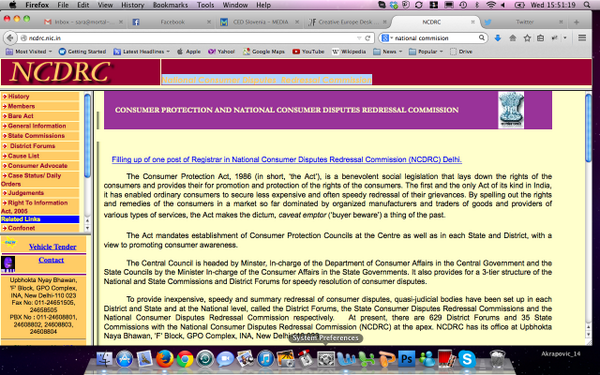Click the main page scrollbar thumb
Image resolution: width=600 pixels, height=375 pixels.
click(x=589, y=128)
